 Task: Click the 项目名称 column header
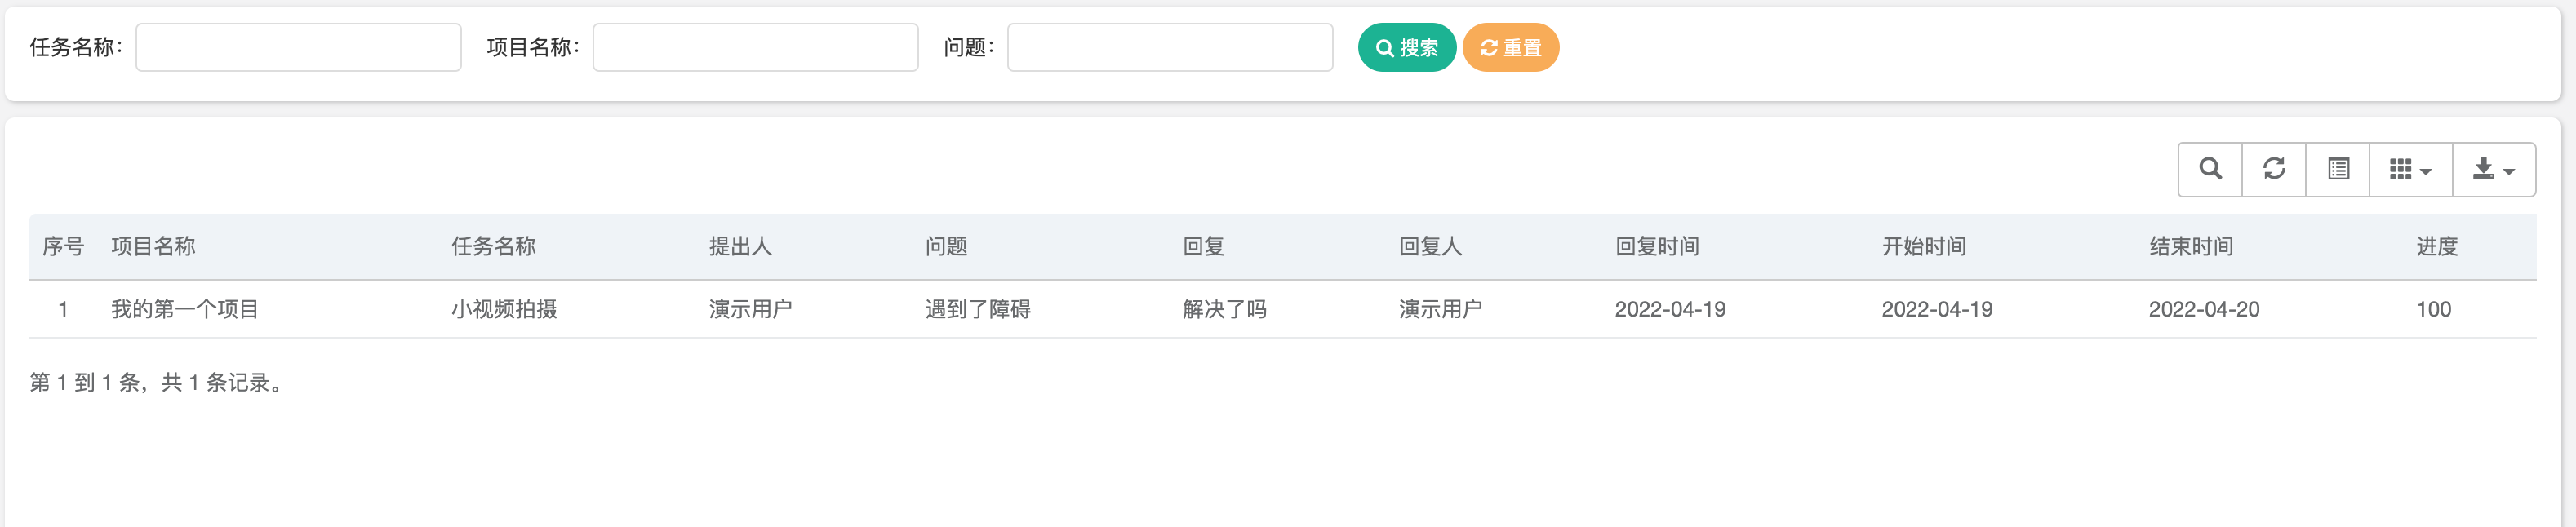153,246
